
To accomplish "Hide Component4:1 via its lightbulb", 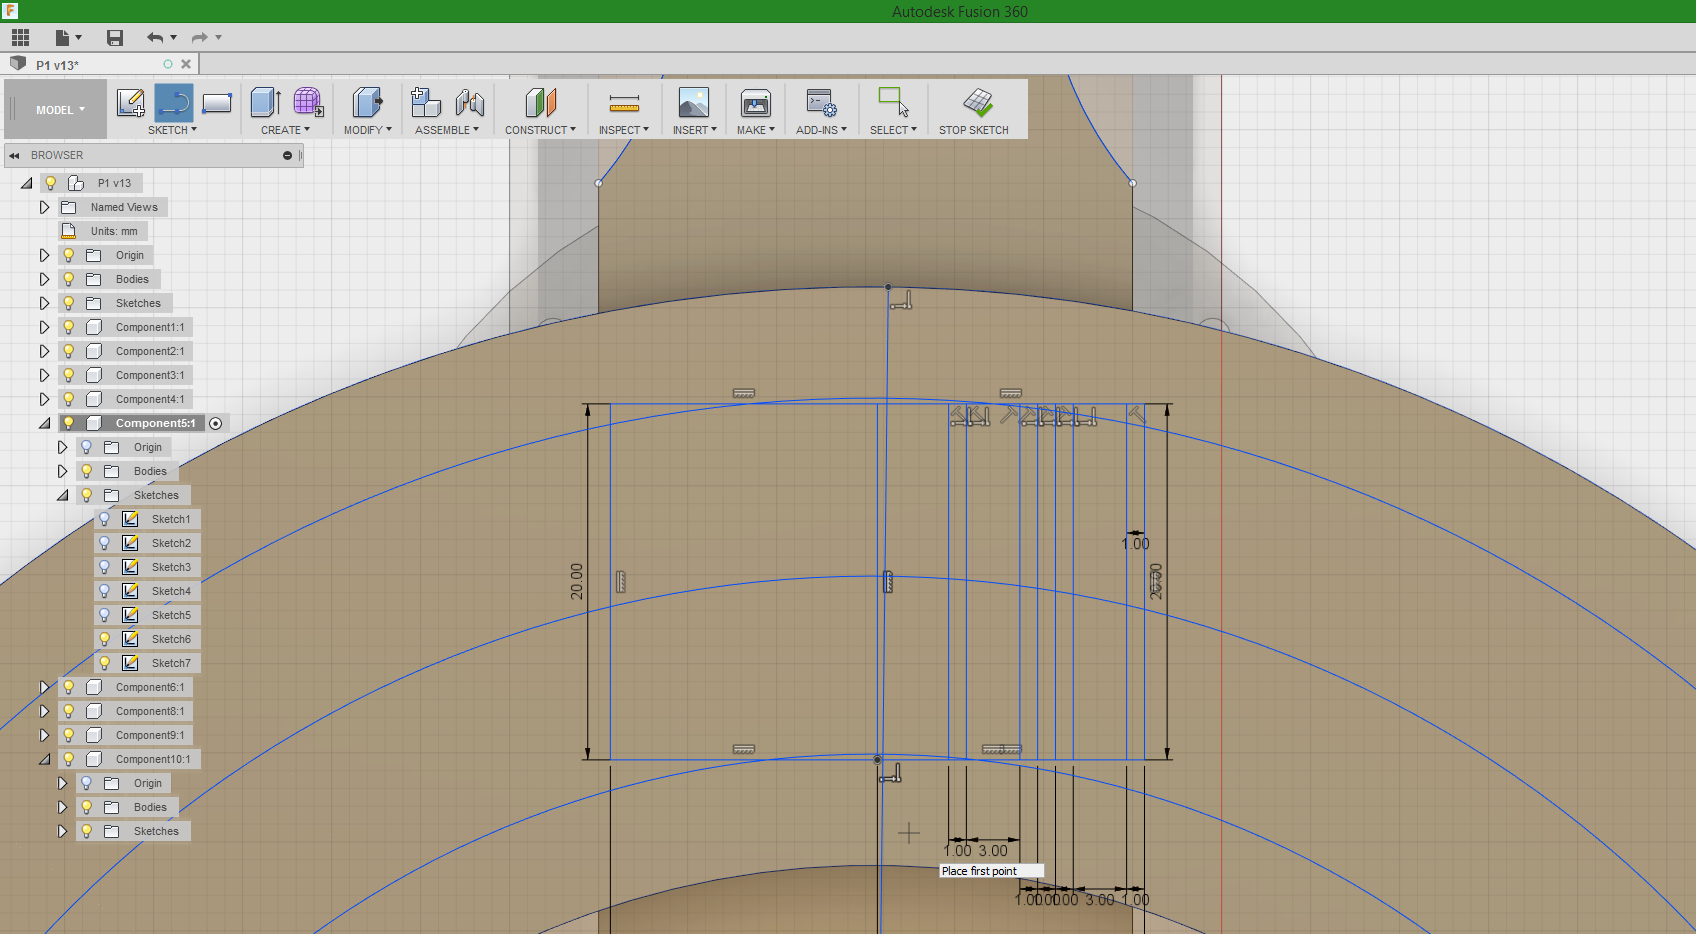I will point(68,399).
